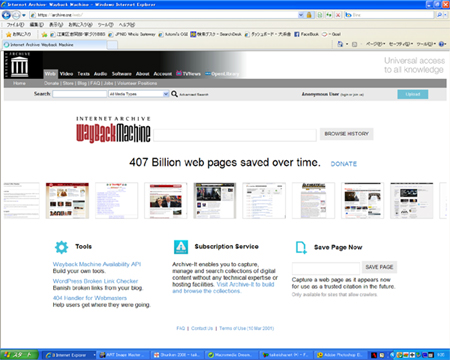Open Wayback Machine Availability API link
This screenshot has height=360, width=450.
(x=97, y=264)
